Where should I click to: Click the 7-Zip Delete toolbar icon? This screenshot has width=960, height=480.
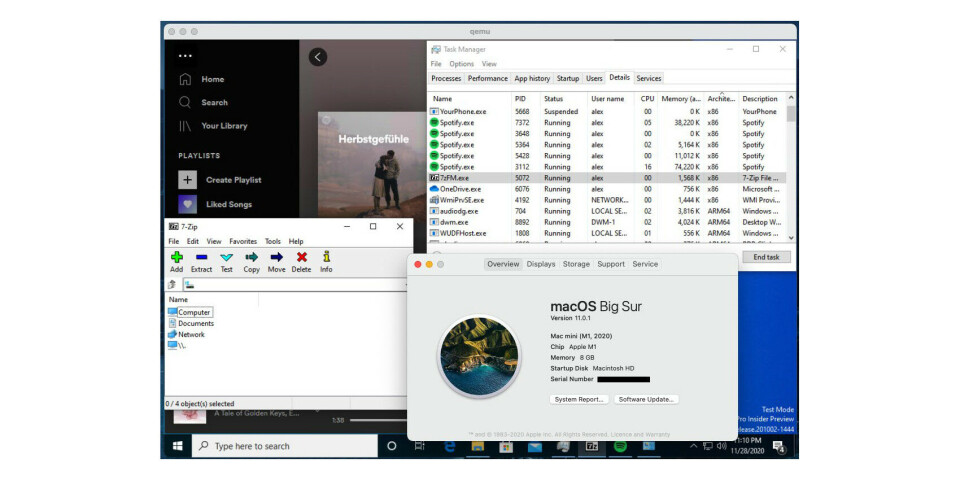pyautogui.click(x=301, y=257)
